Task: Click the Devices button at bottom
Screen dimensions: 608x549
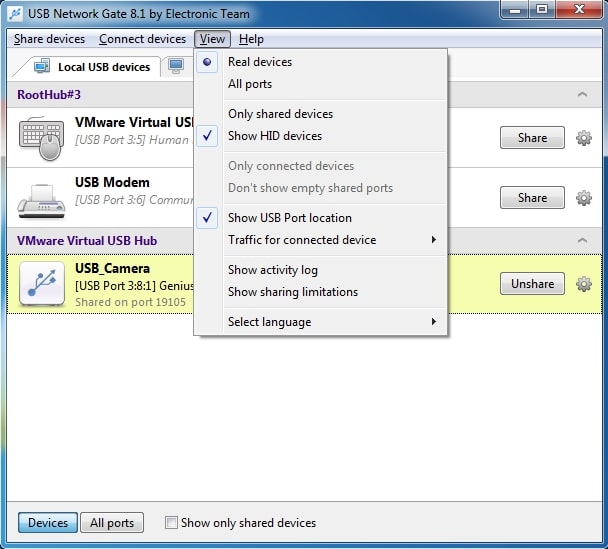Action: click(48, 523)
